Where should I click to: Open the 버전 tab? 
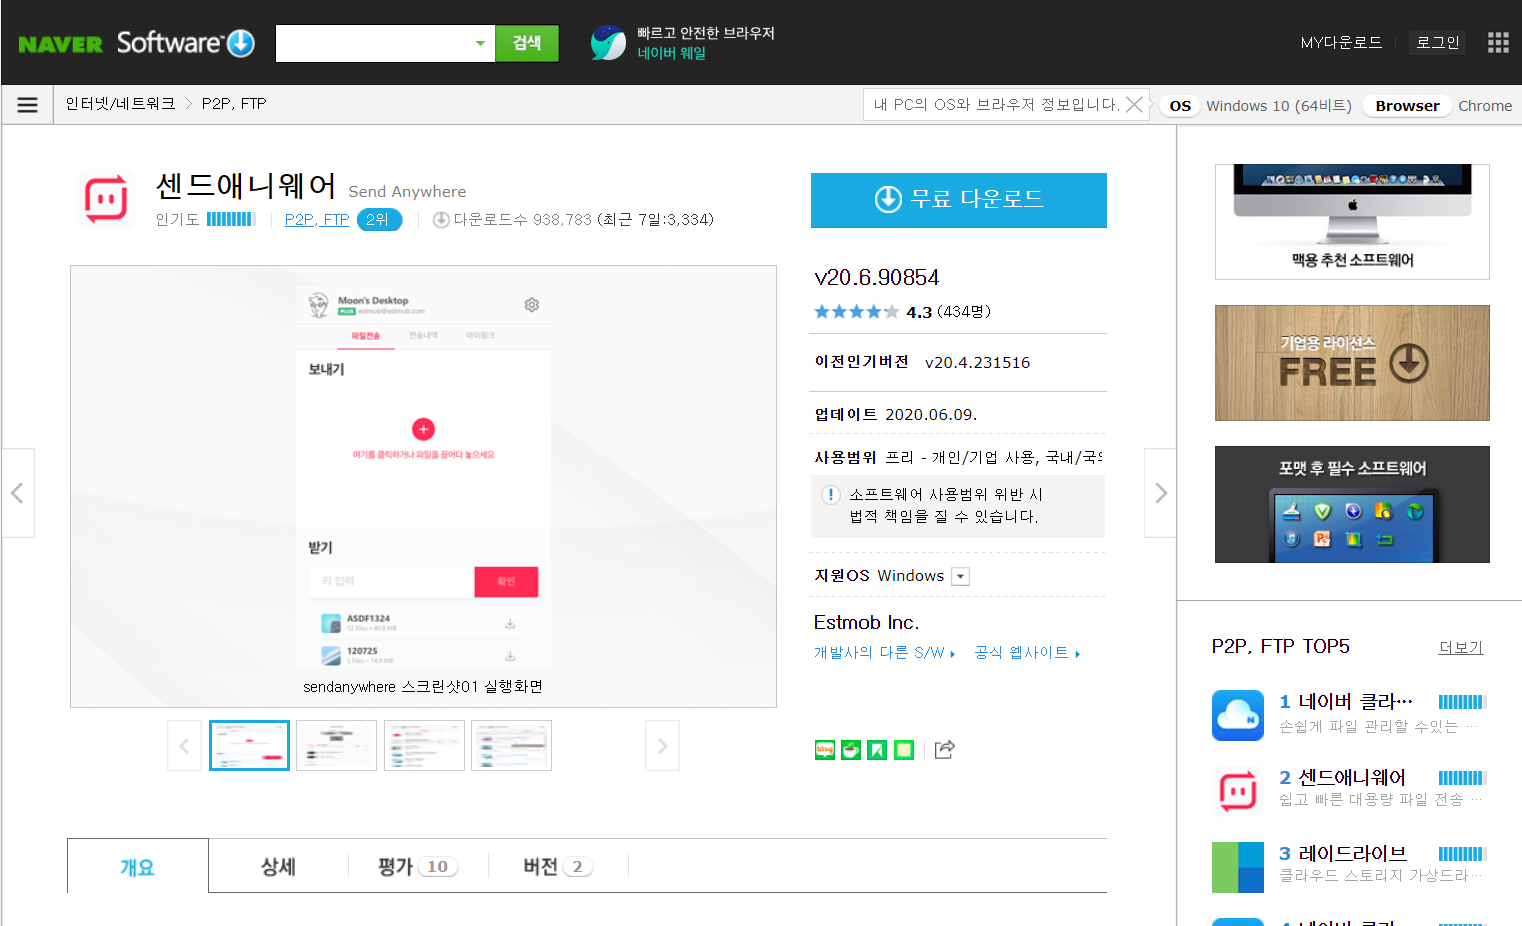pyautogui.click(x=558, y=866)
